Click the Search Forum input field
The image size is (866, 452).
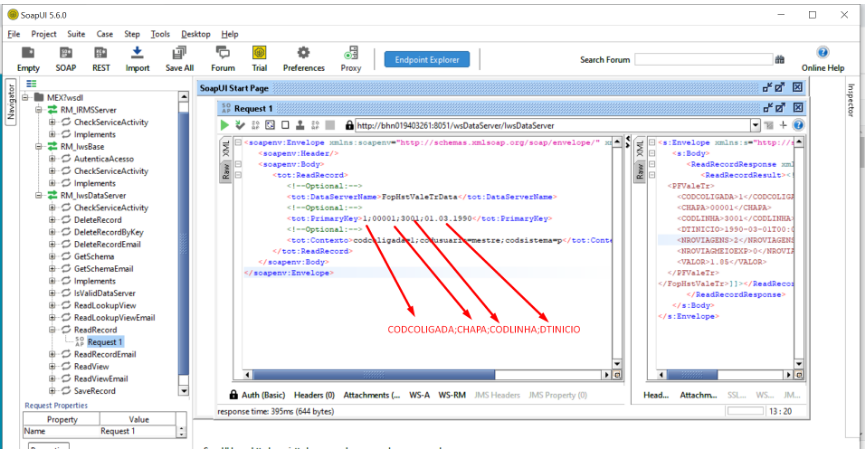703,59
